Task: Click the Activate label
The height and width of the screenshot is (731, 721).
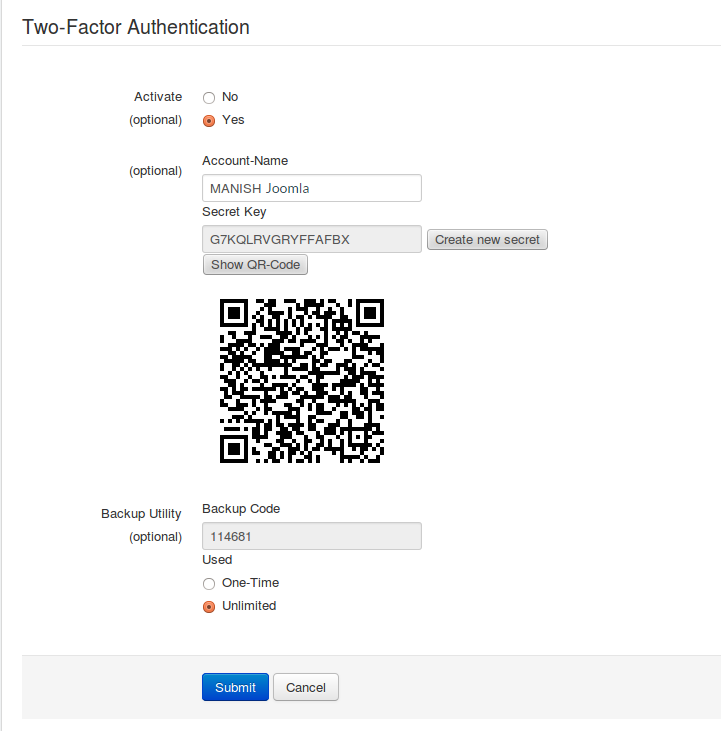Action: click(158, 97)
